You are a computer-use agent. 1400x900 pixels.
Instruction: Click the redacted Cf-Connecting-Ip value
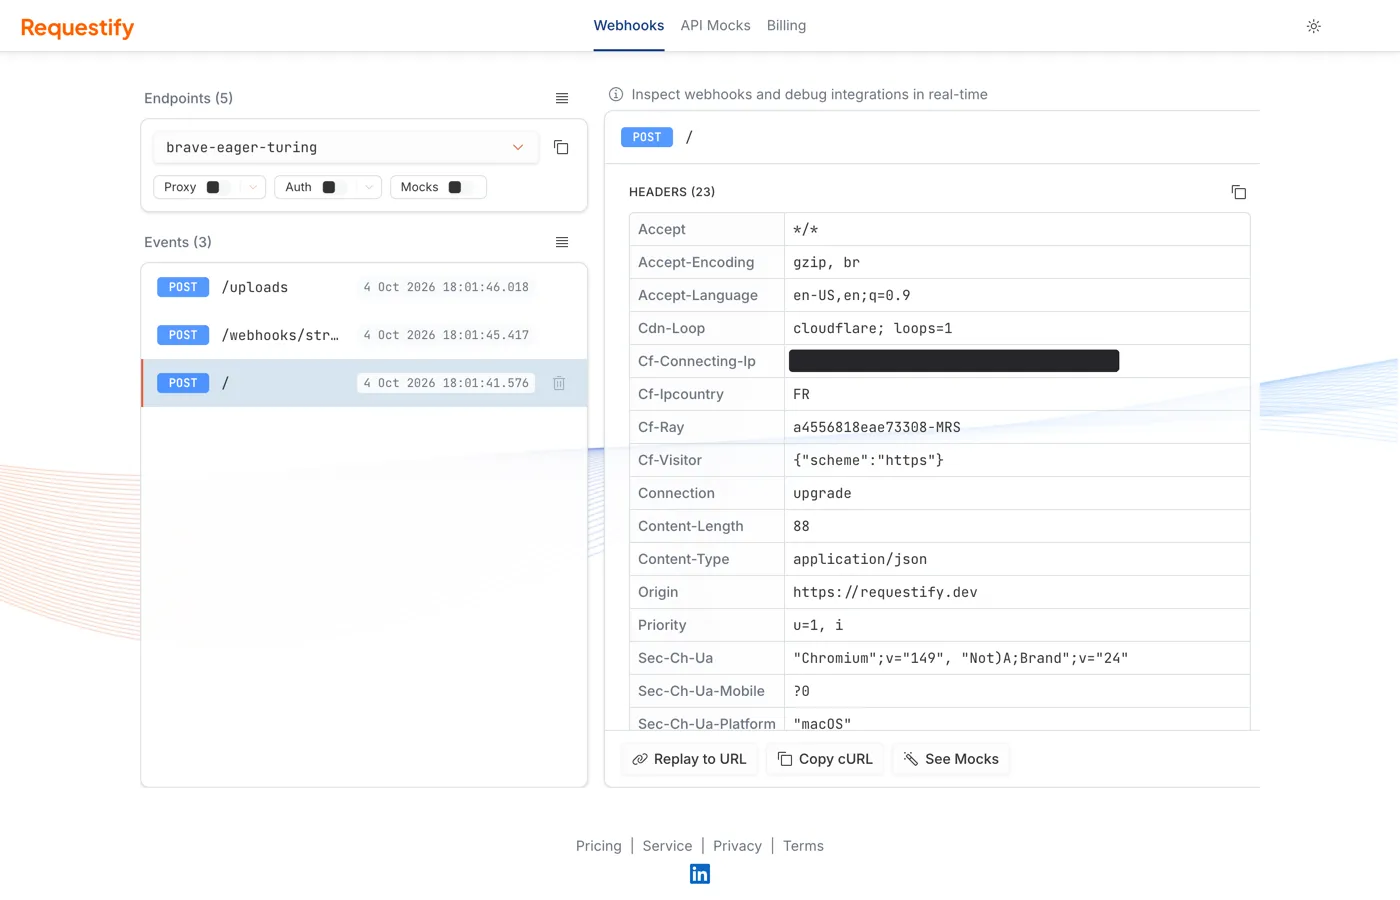click(x=954, y=361)
